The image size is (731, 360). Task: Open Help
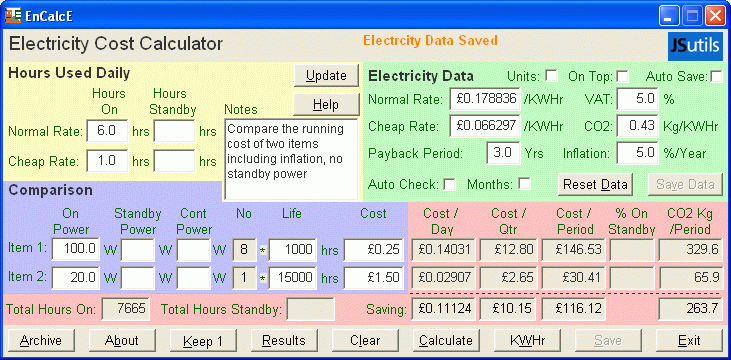pos(326,104)
